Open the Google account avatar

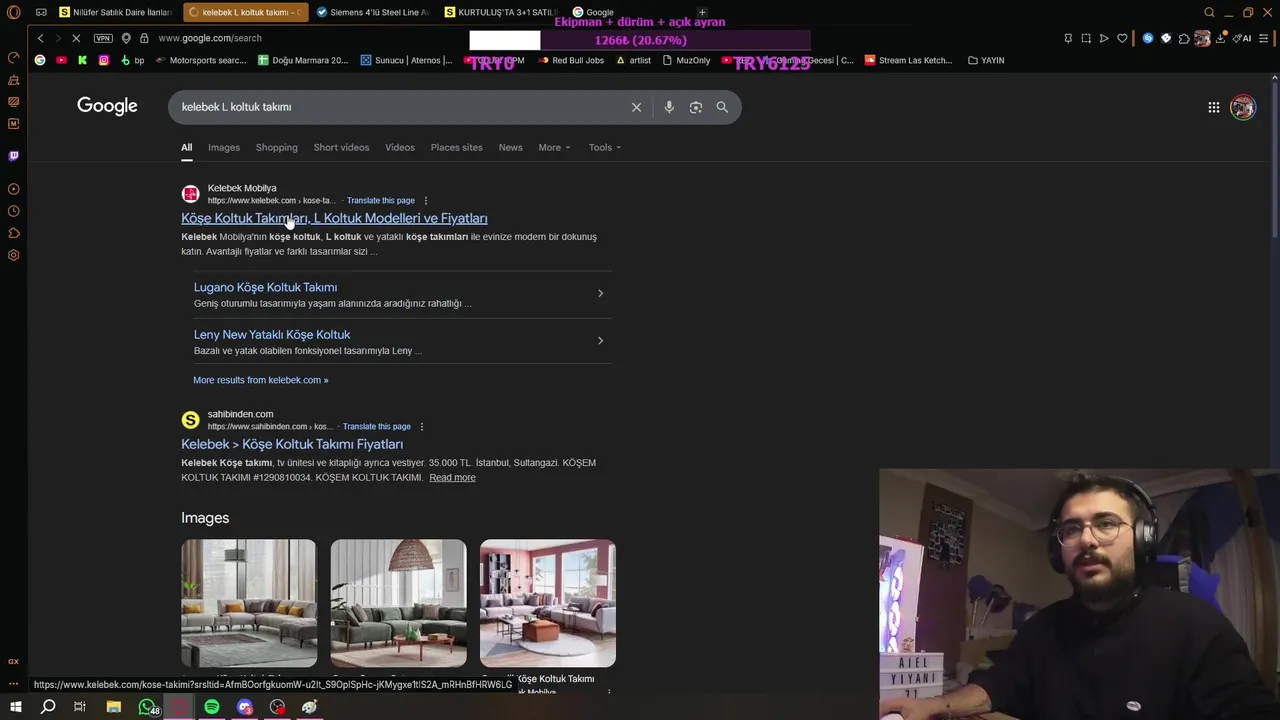[1243, 107]
